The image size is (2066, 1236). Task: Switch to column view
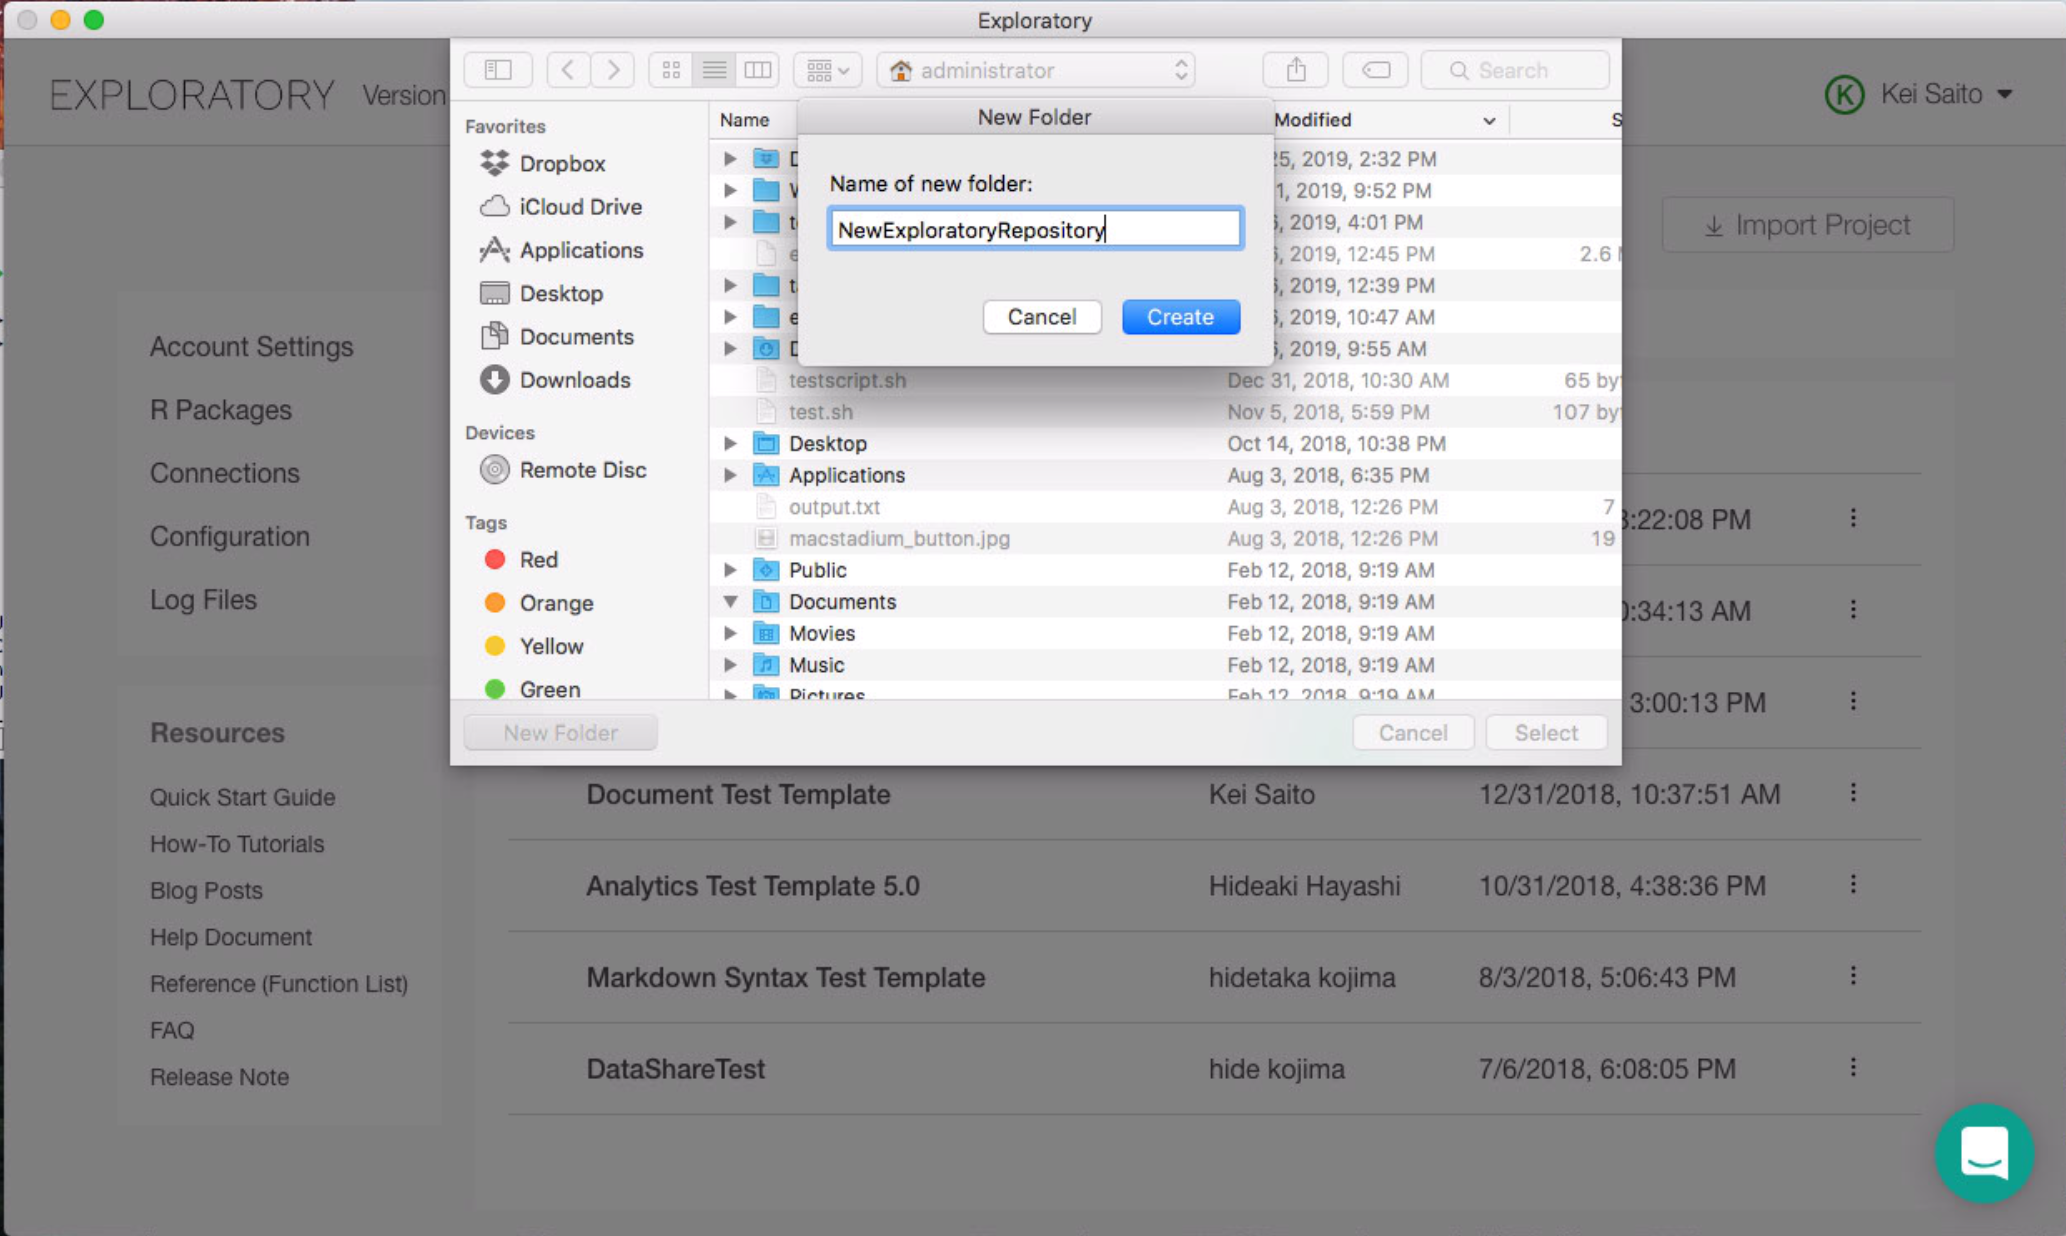[x=757, y=70]
